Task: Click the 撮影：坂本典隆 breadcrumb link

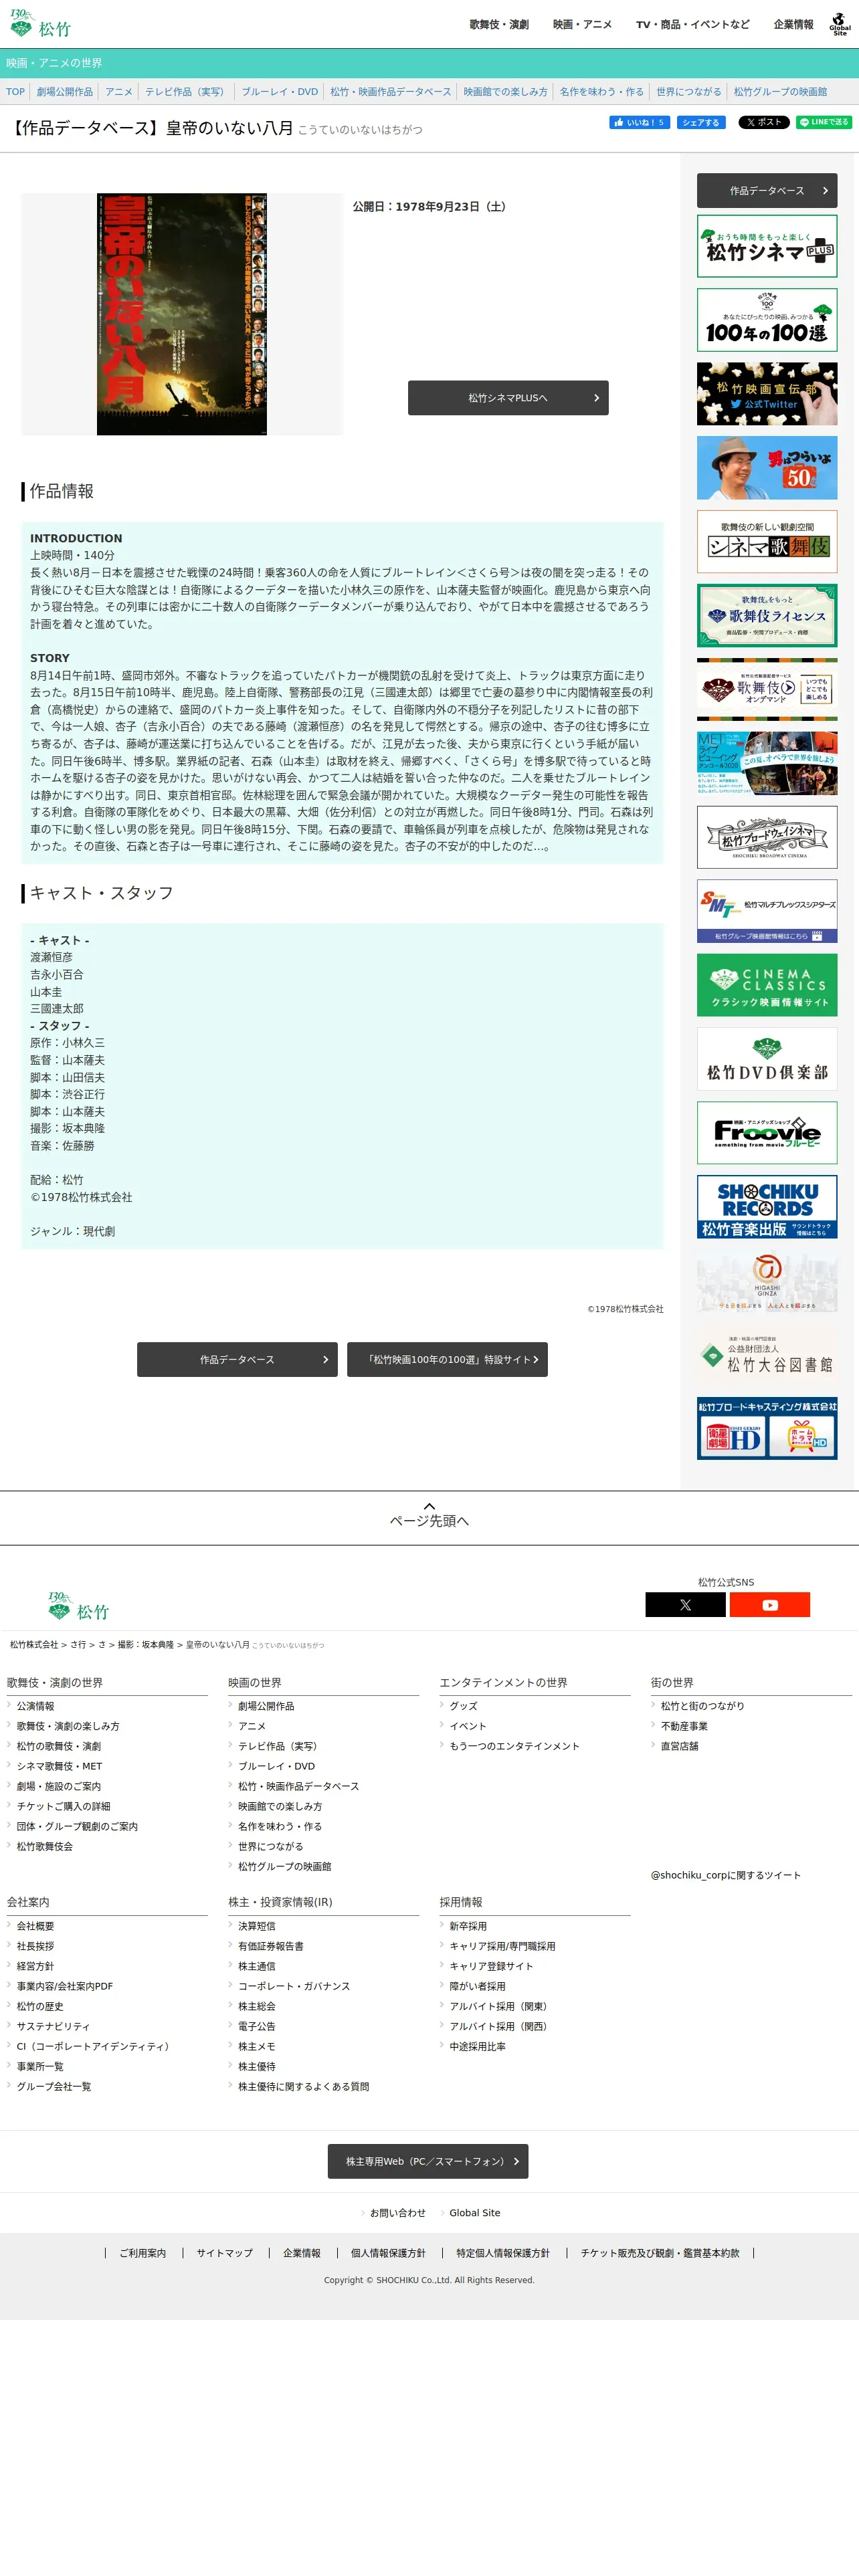Action: click(x=146, y=1645)
